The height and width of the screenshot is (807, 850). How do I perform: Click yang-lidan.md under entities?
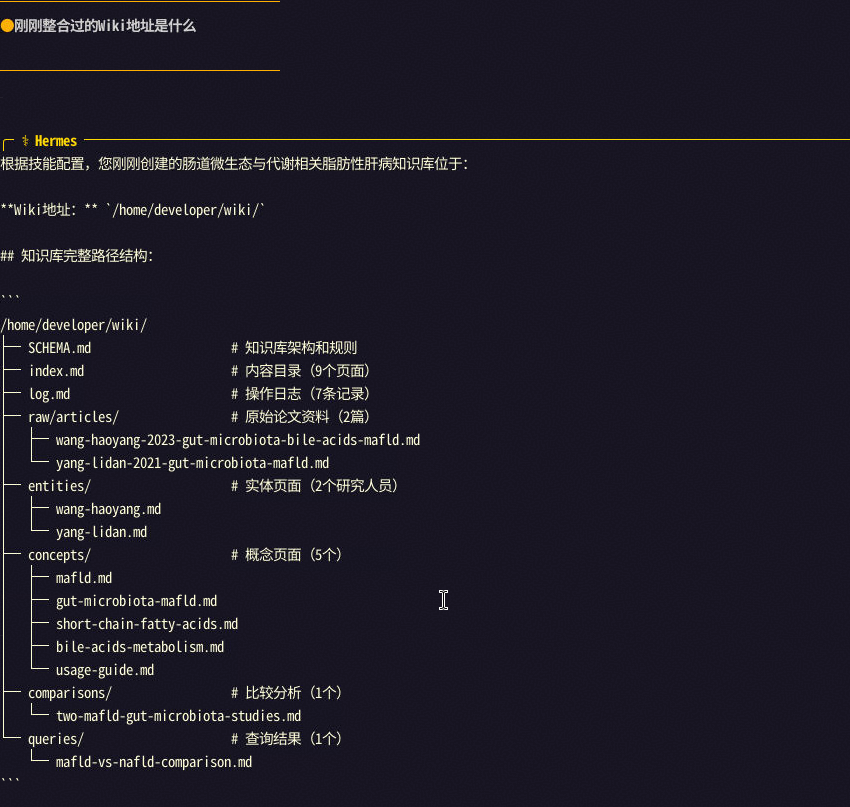click(x=101, y=532)
